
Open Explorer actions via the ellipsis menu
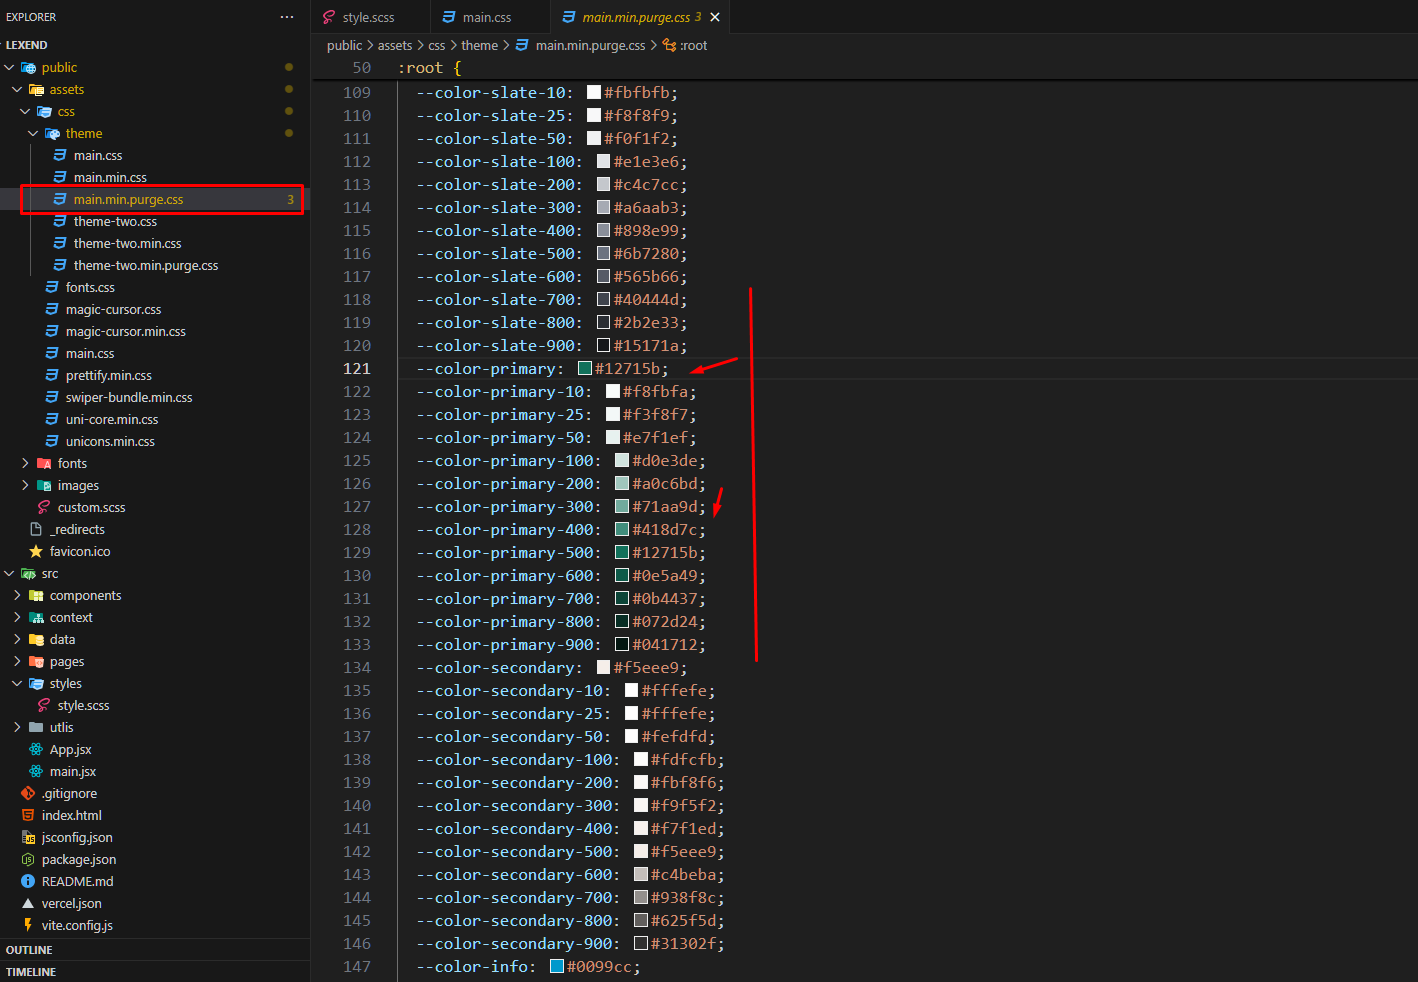tap(286, 16)
